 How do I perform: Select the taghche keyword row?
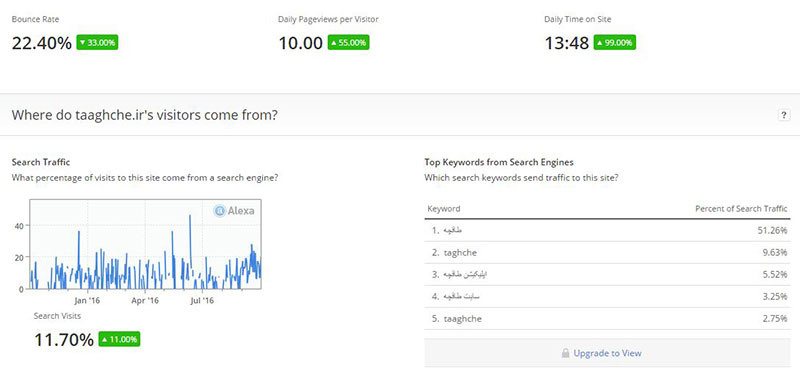coord(607,252)
